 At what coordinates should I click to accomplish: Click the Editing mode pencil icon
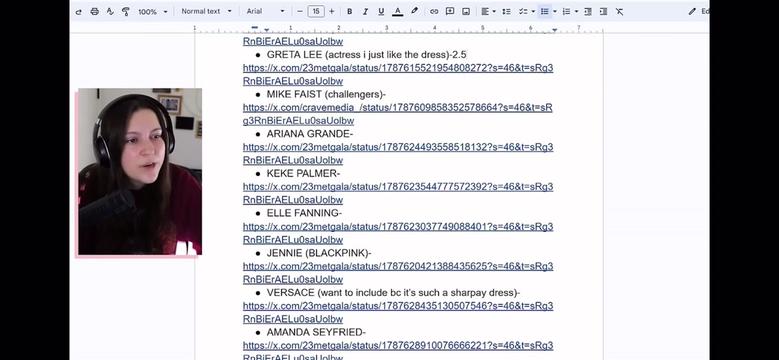(692, 11)
